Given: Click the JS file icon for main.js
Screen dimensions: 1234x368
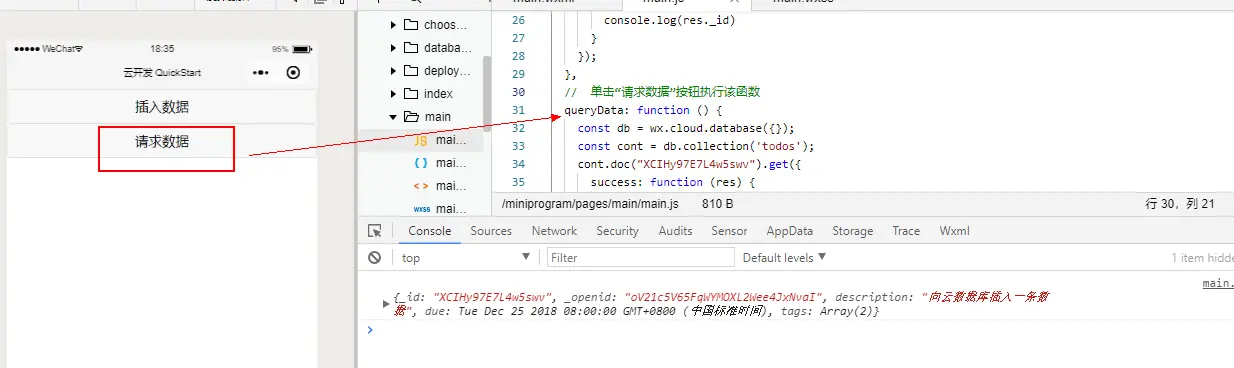Looking at the screenshot, I should click(x=421, y=140).
